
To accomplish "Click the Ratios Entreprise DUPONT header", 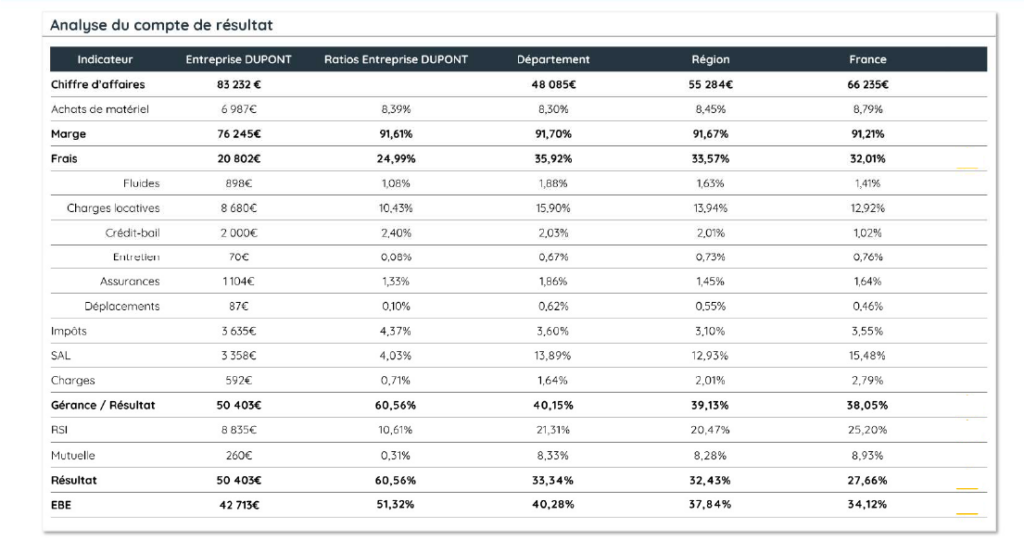I will pos(396,59).
